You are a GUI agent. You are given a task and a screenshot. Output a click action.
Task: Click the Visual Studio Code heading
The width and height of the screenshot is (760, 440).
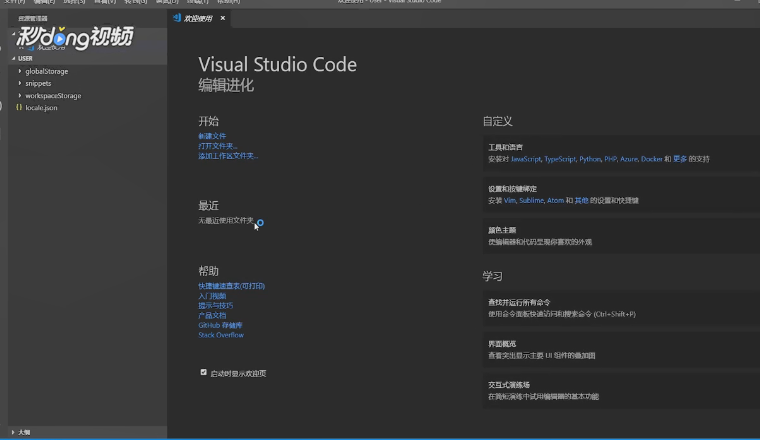click(x=277, y=64)
